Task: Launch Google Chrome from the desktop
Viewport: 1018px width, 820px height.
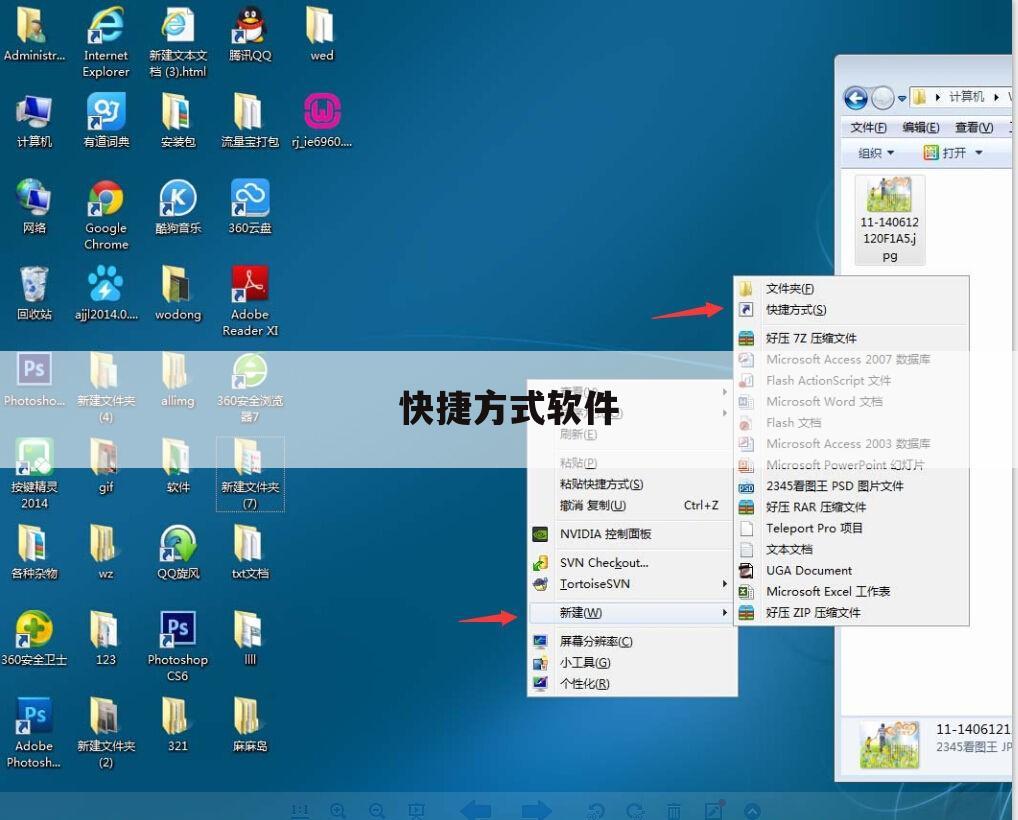Action: point(106,215)
